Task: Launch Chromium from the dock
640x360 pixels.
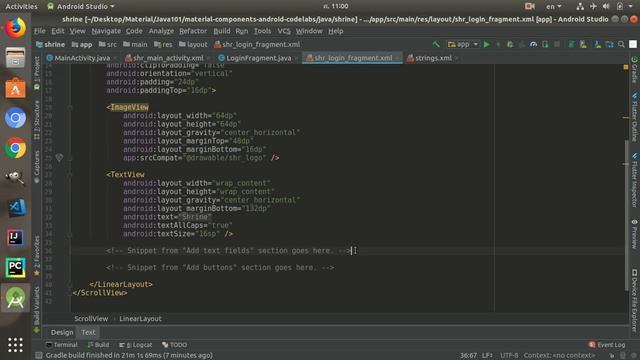Action: pyautogui.click(x=16, y=118)
